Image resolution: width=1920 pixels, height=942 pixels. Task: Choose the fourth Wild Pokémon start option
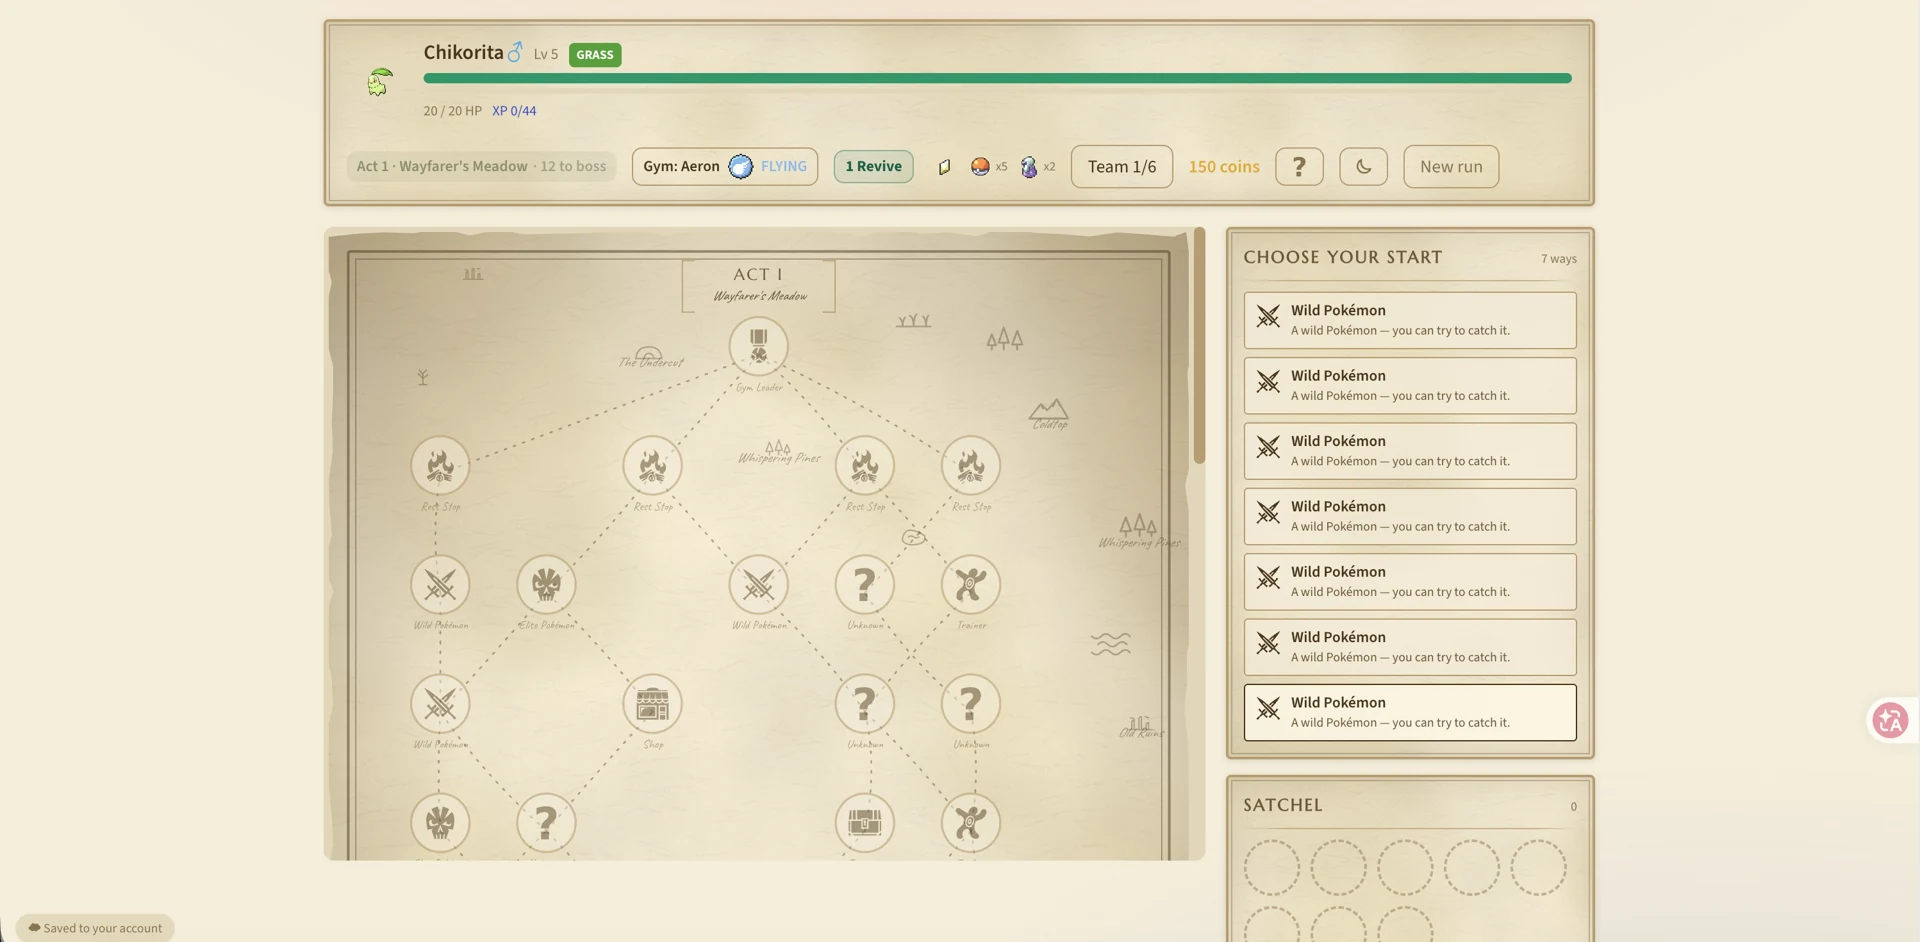pyautogui.click(x=1410, y=516)
